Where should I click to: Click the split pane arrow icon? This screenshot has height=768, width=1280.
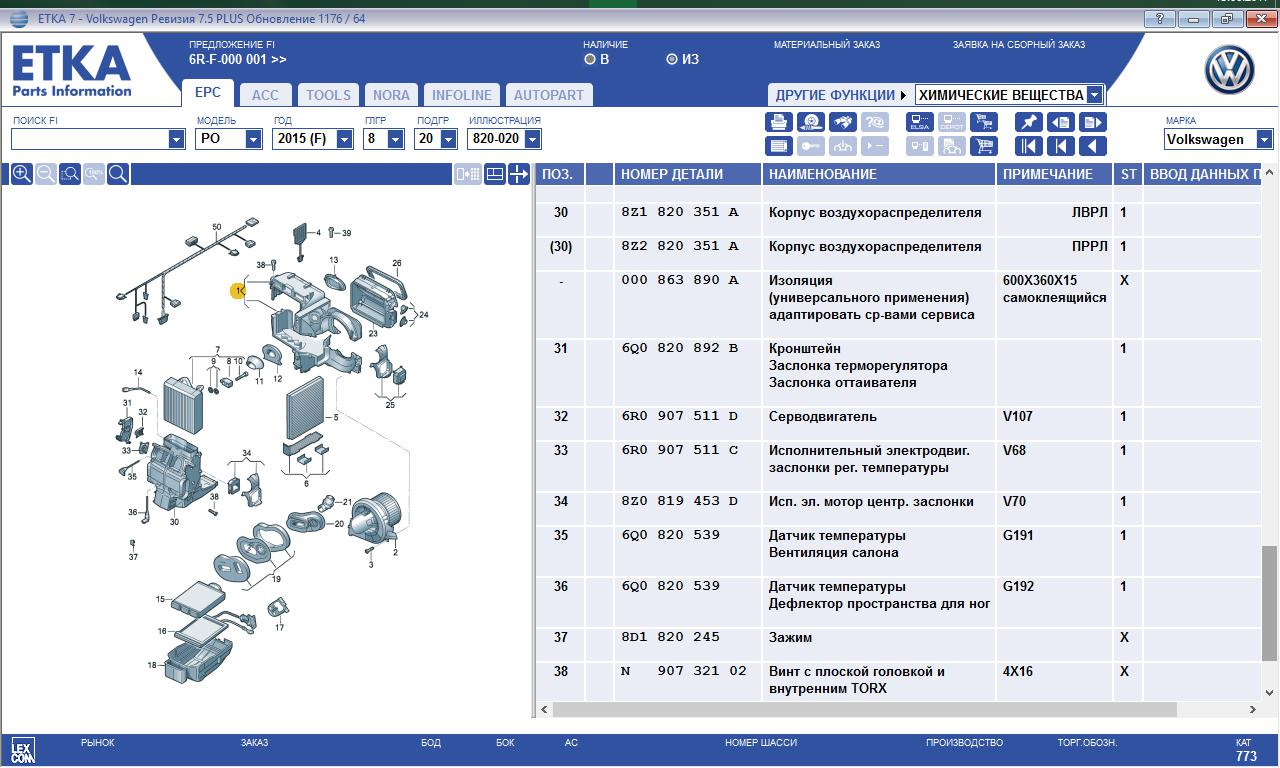click(x=519, y=174)
